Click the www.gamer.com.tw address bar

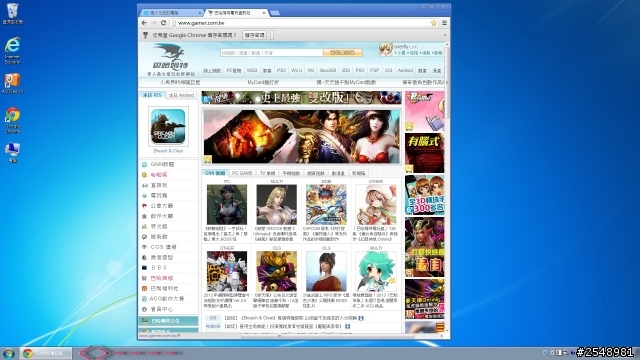click(302, 23)
